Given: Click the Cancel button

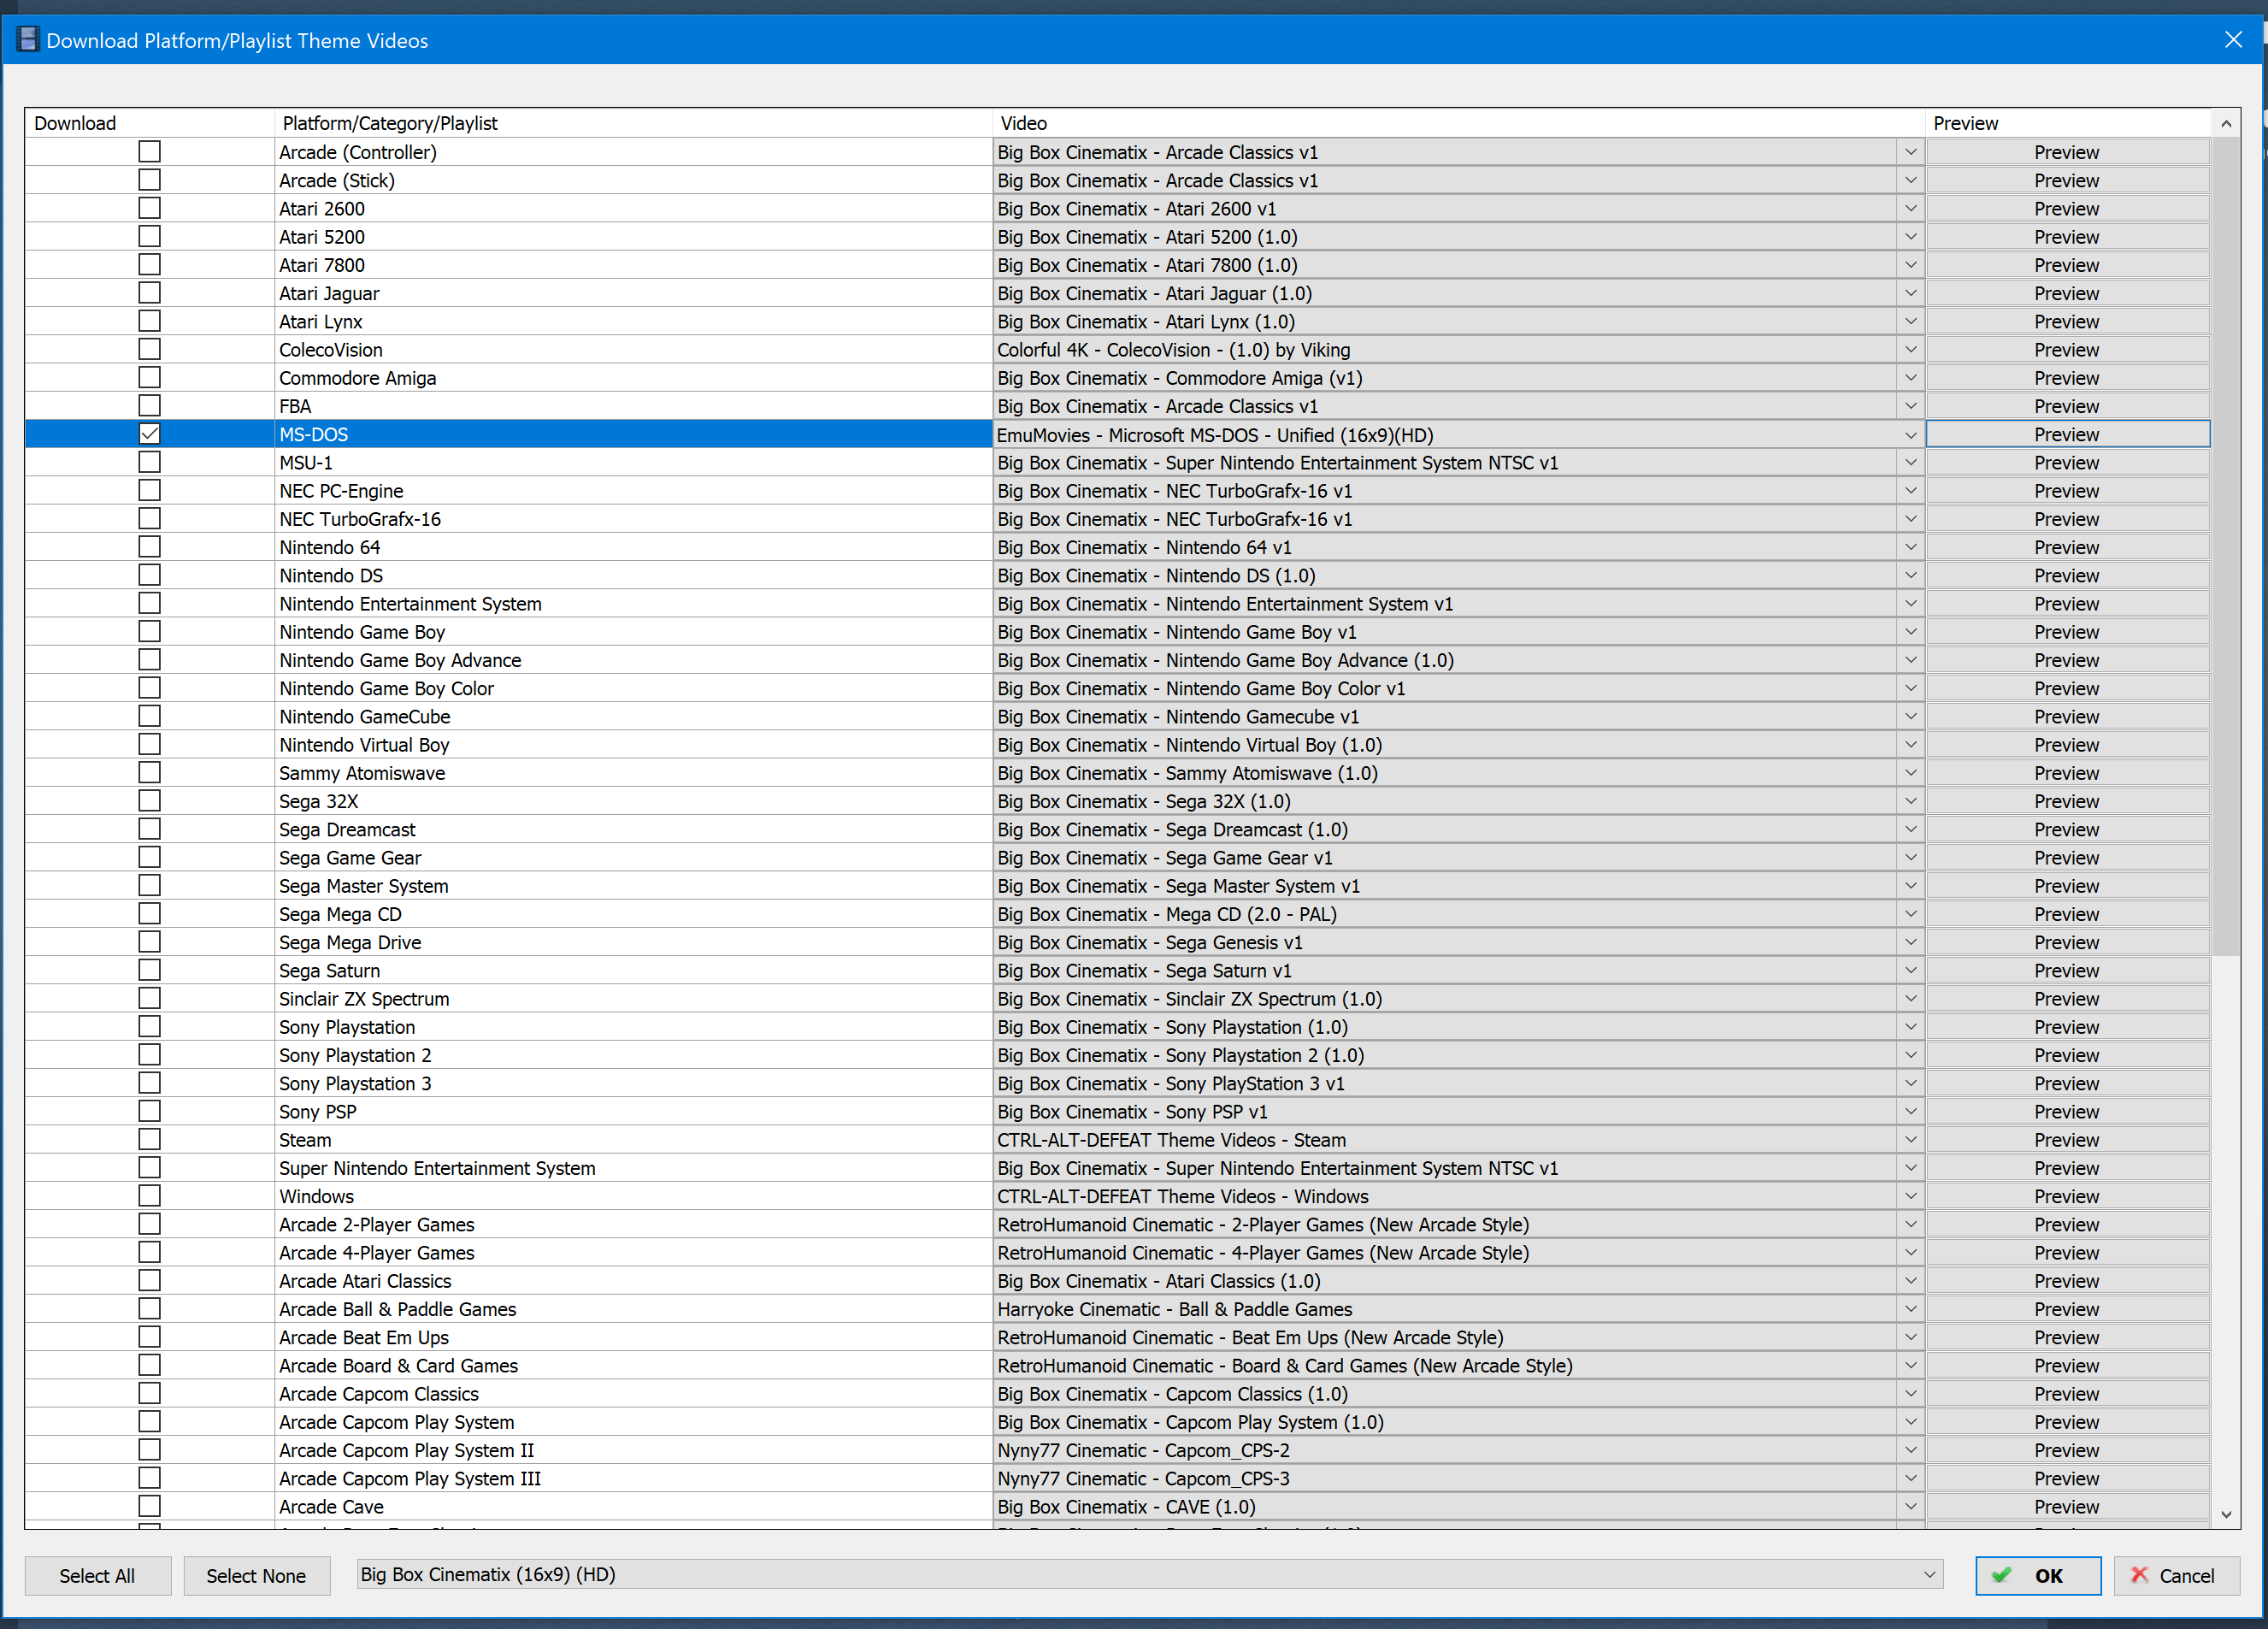Looking at the screenshot, I should (x=2176, y=1576).
